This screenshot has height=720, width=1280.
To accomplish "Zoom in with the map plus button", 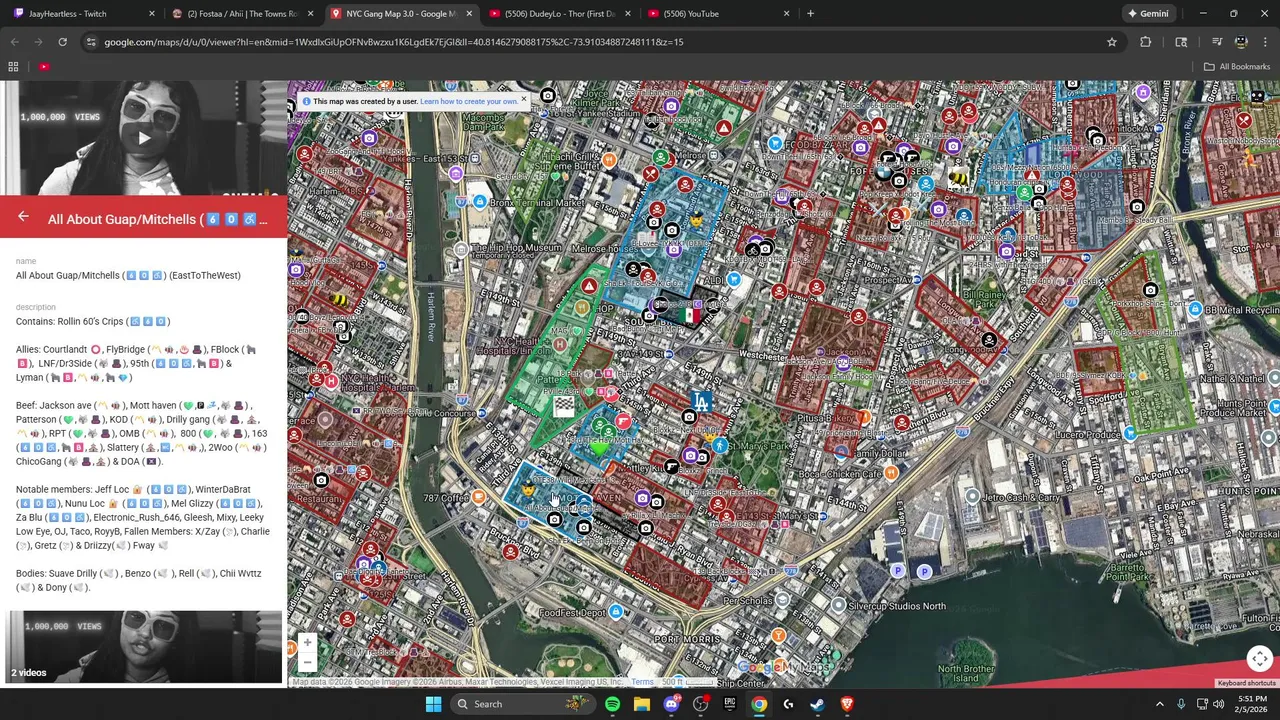I will click(x=307, y=643).
